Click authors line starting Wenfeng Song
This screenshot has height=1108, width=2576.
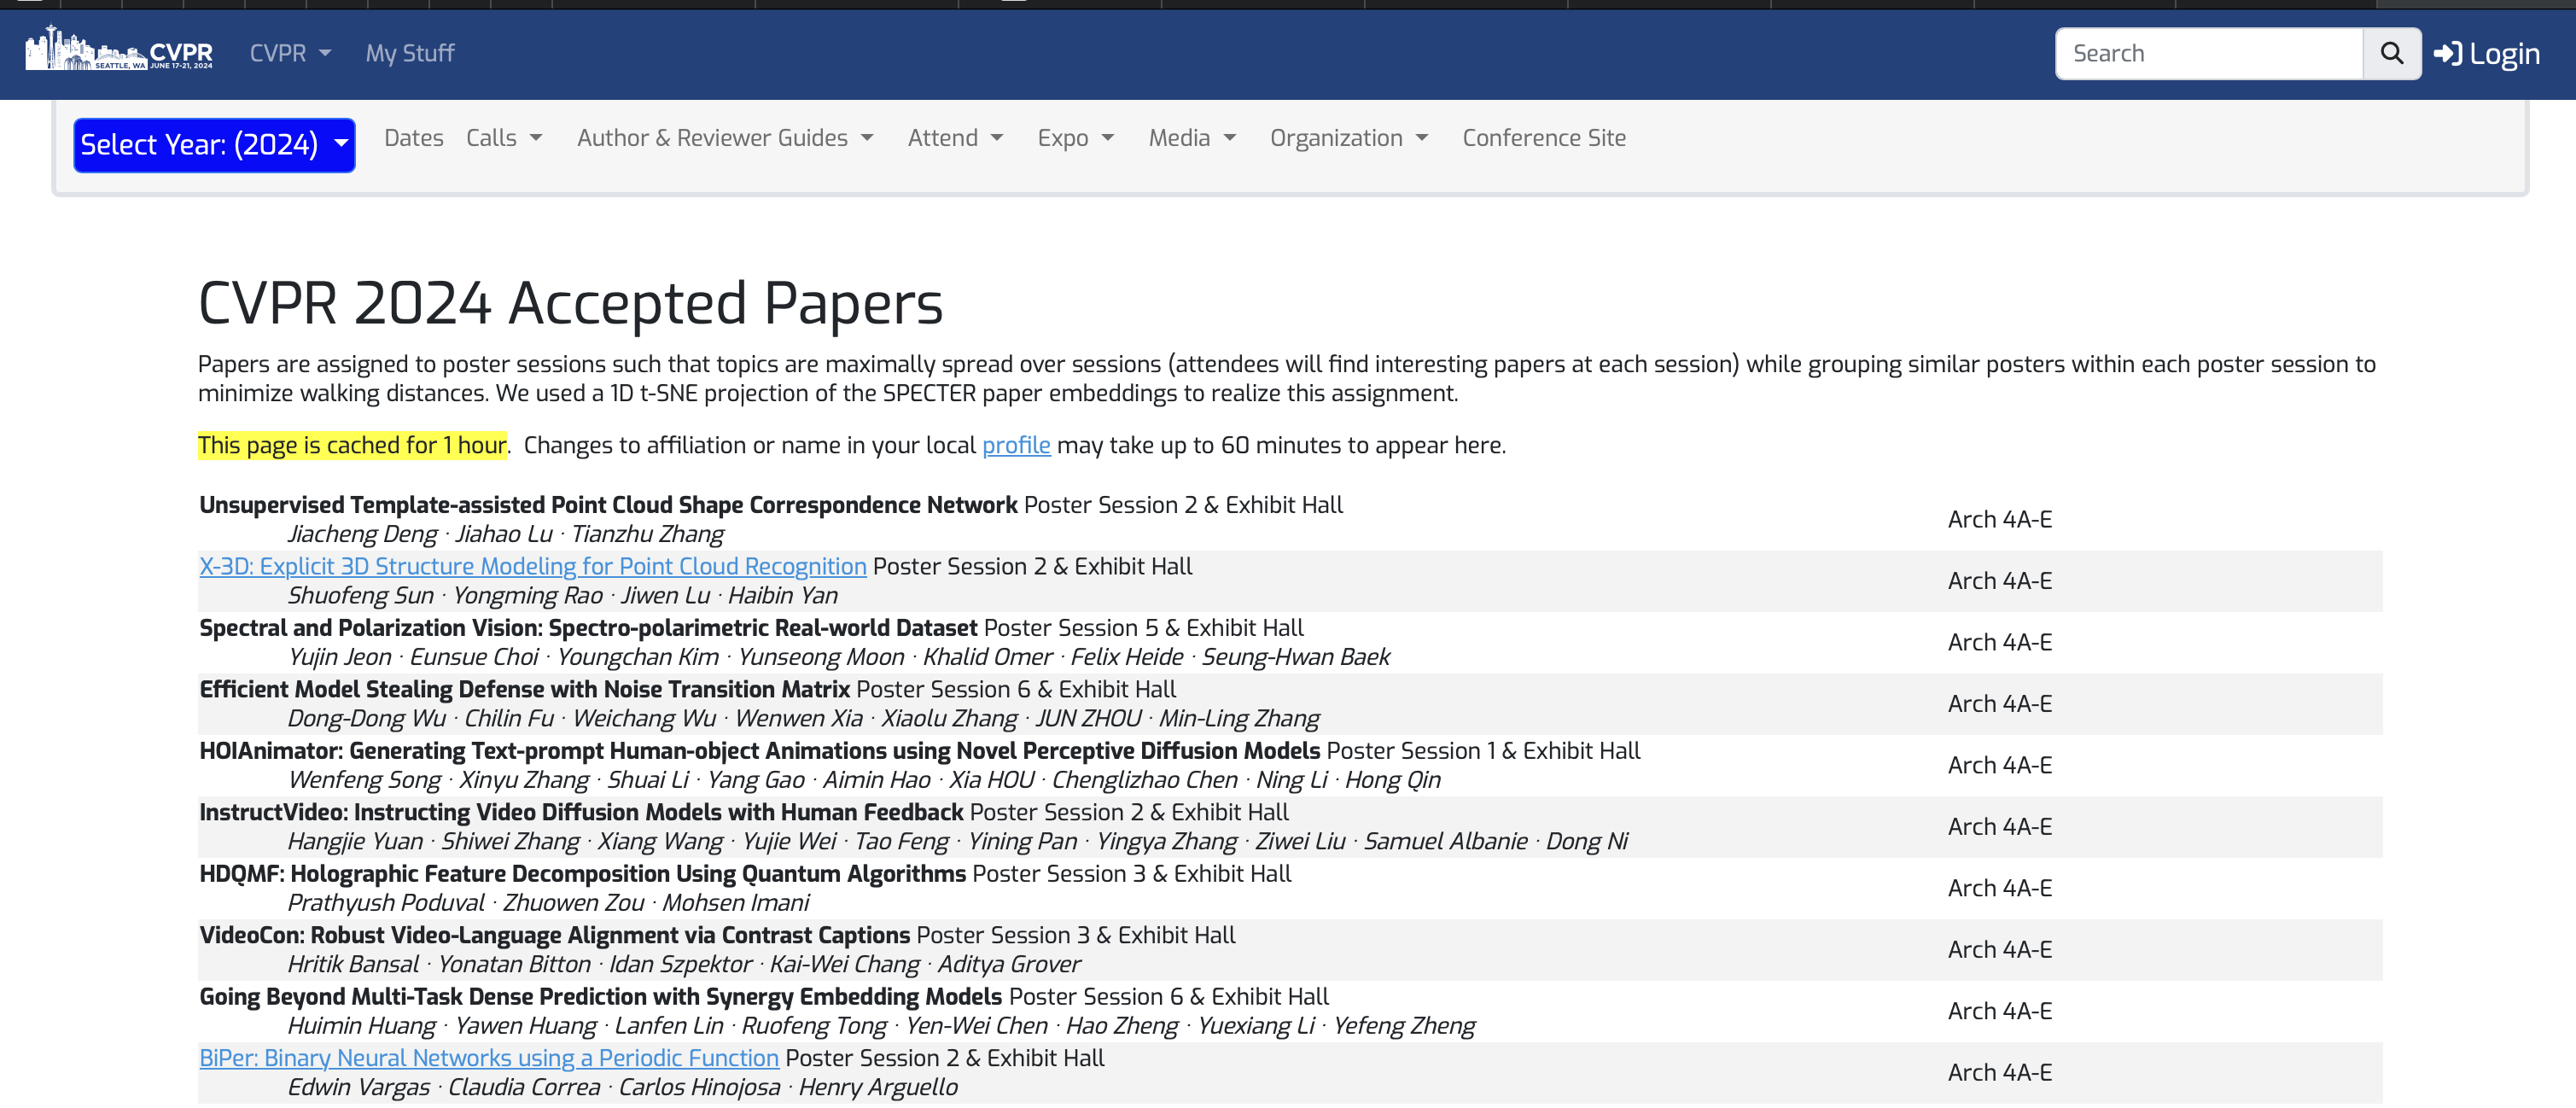(864, 780)
